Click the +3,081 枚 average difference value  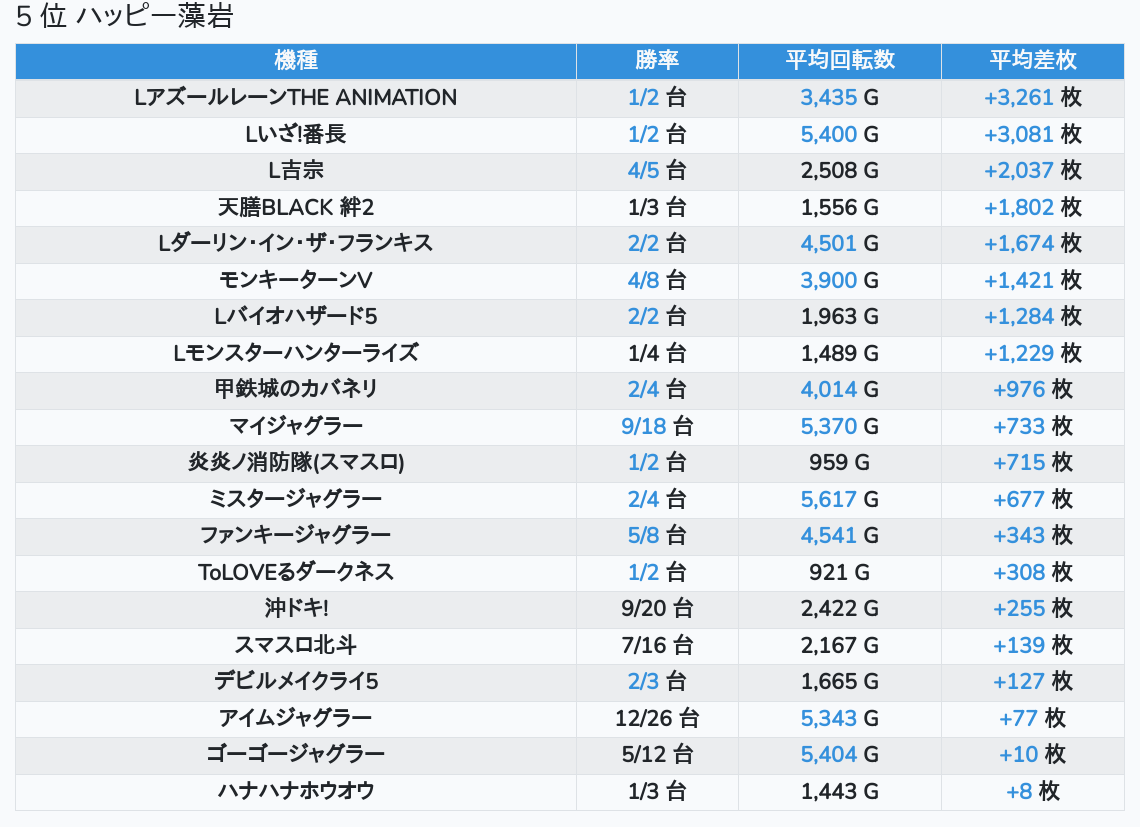tap(1032, 134)
